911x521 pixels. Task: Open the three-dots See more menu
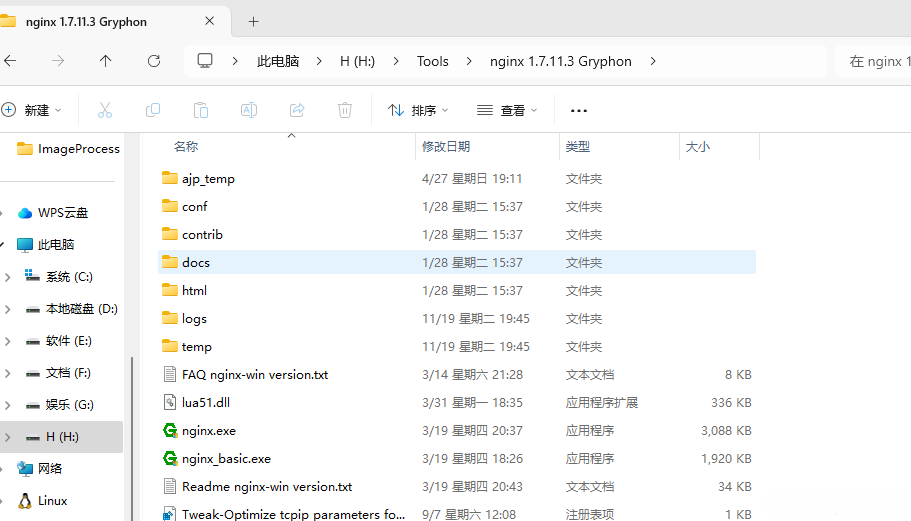pos(579,110)
